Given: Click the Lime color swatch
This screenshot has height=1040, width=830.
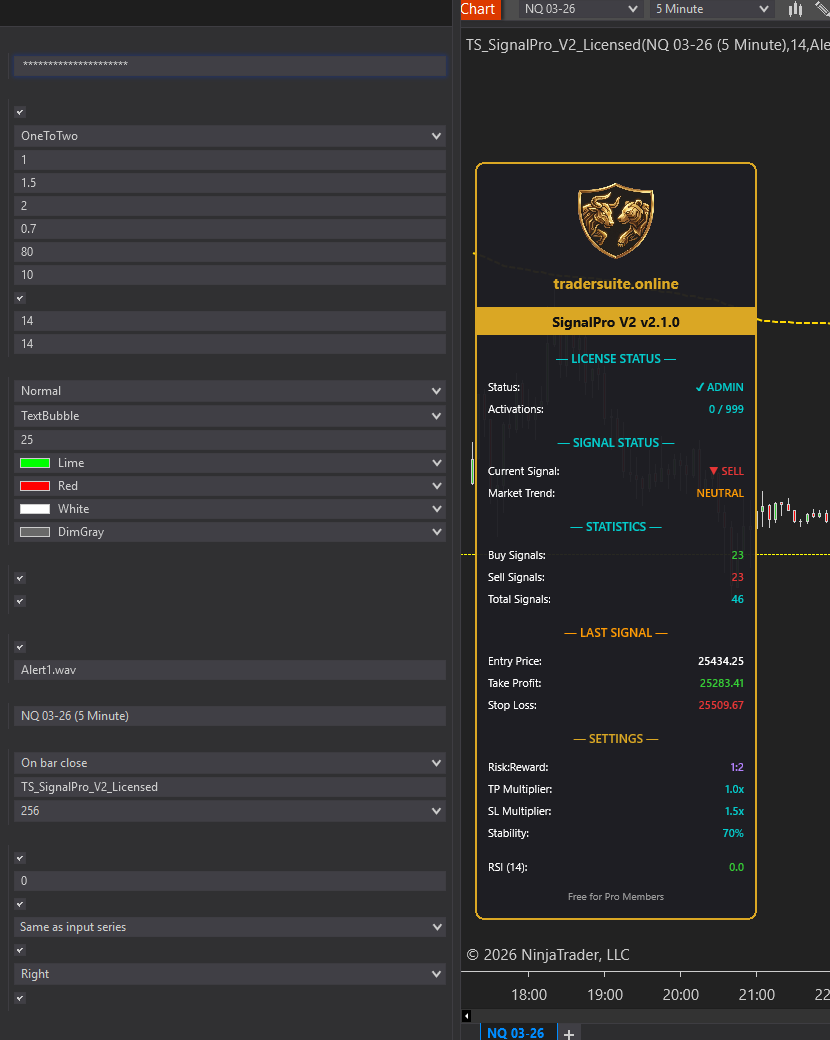Looking at the screenshot, I should [x=35, y=463].
